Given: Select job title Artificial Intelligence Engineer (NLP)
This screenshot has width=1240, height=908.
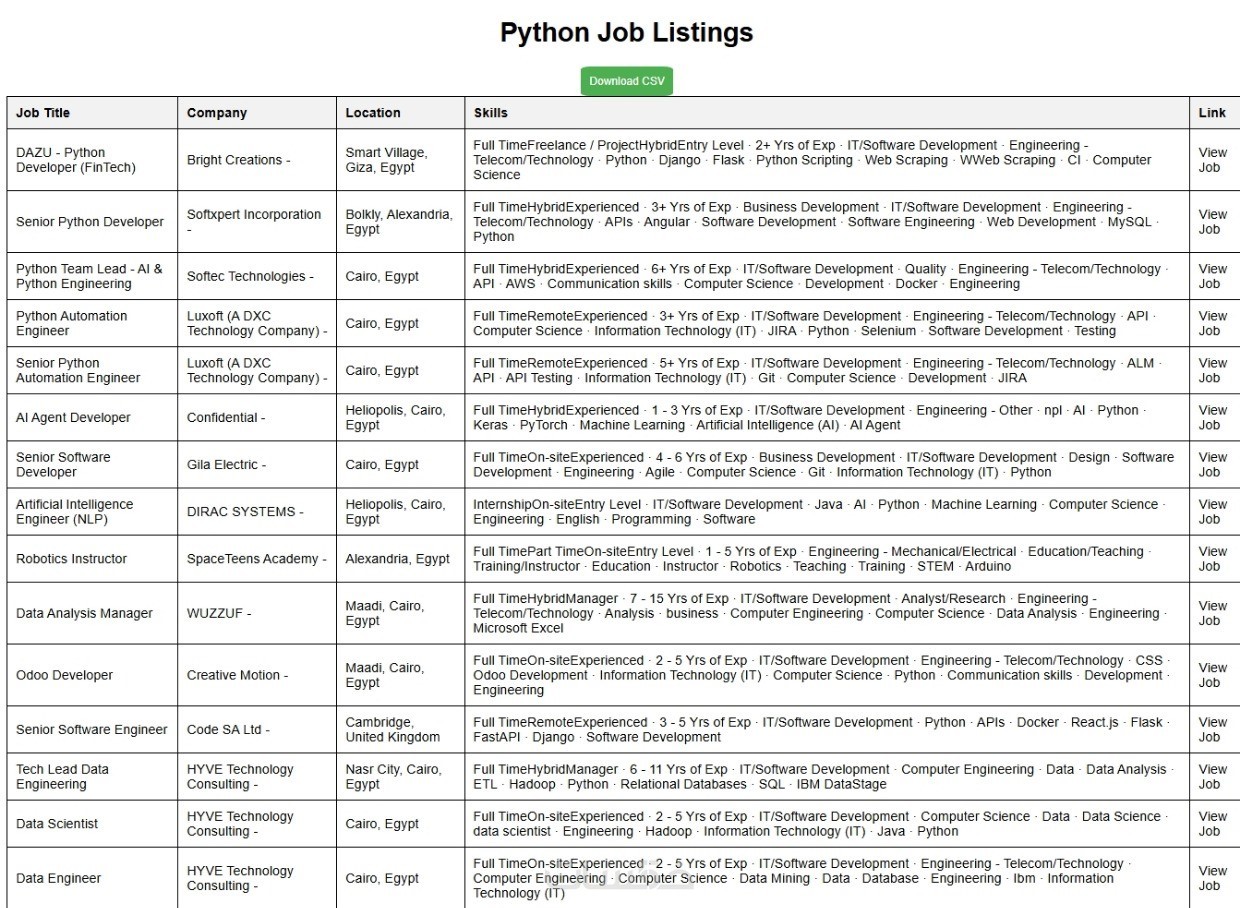Looking at the screenshot, I should 74,511.
